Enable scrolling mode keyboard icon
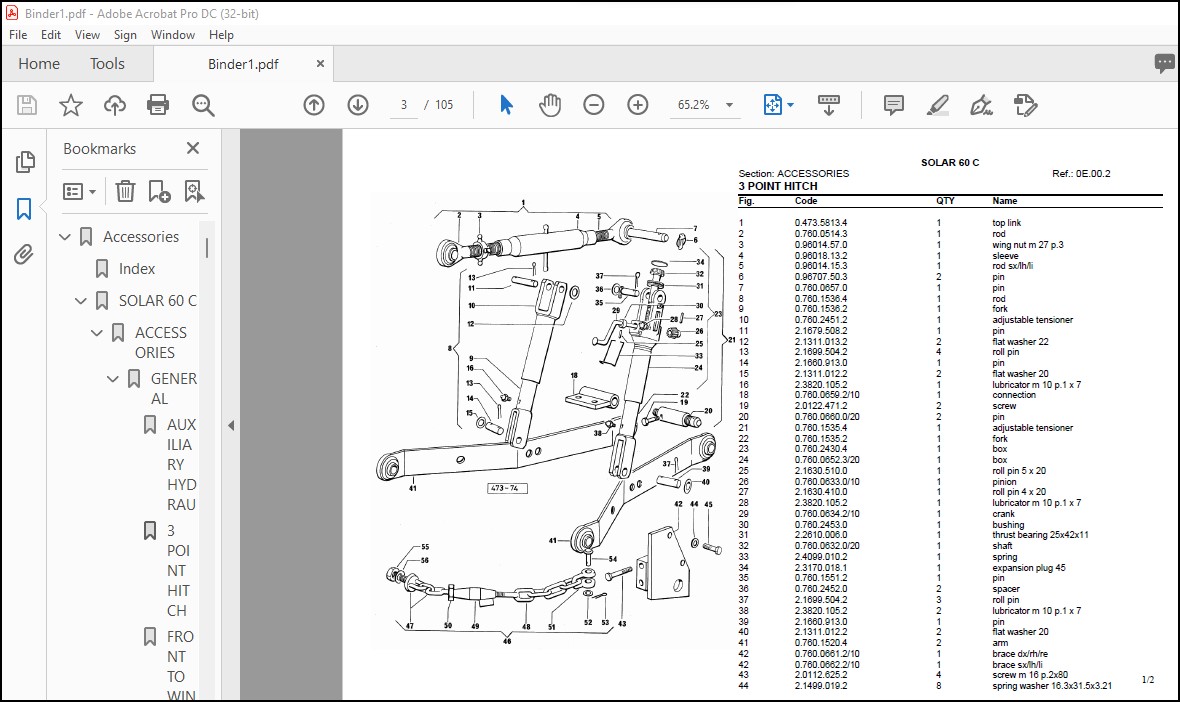1180x702 pixels. 829,105
